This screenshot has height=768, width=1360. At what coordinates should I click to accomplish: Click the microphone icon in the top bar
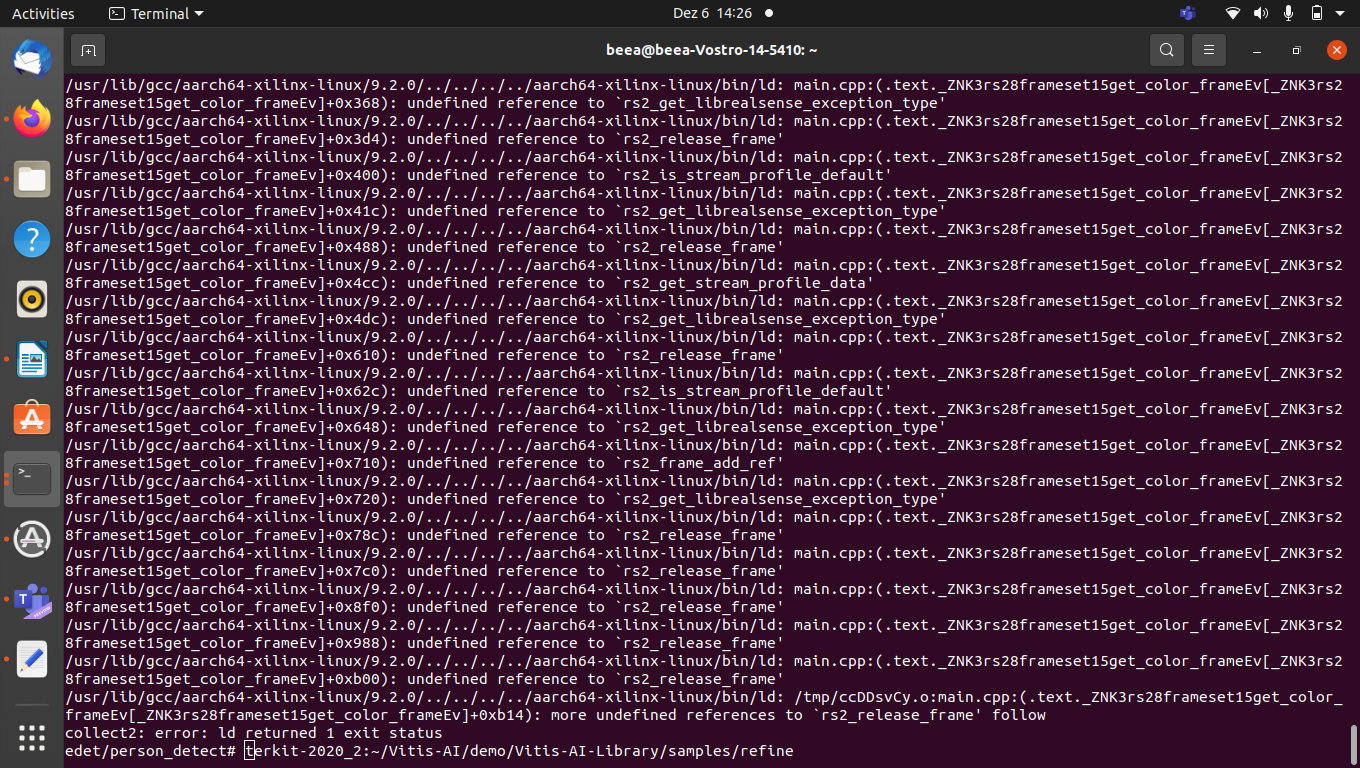click(x=1289, y=13)
